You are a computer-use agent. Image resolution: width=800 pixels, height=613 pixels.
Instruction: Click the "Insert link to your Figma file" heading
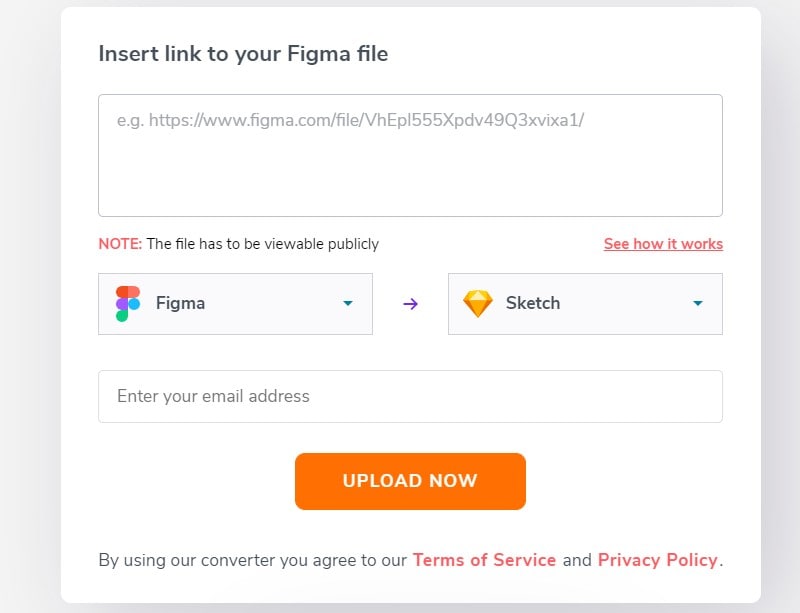point(243,54)
